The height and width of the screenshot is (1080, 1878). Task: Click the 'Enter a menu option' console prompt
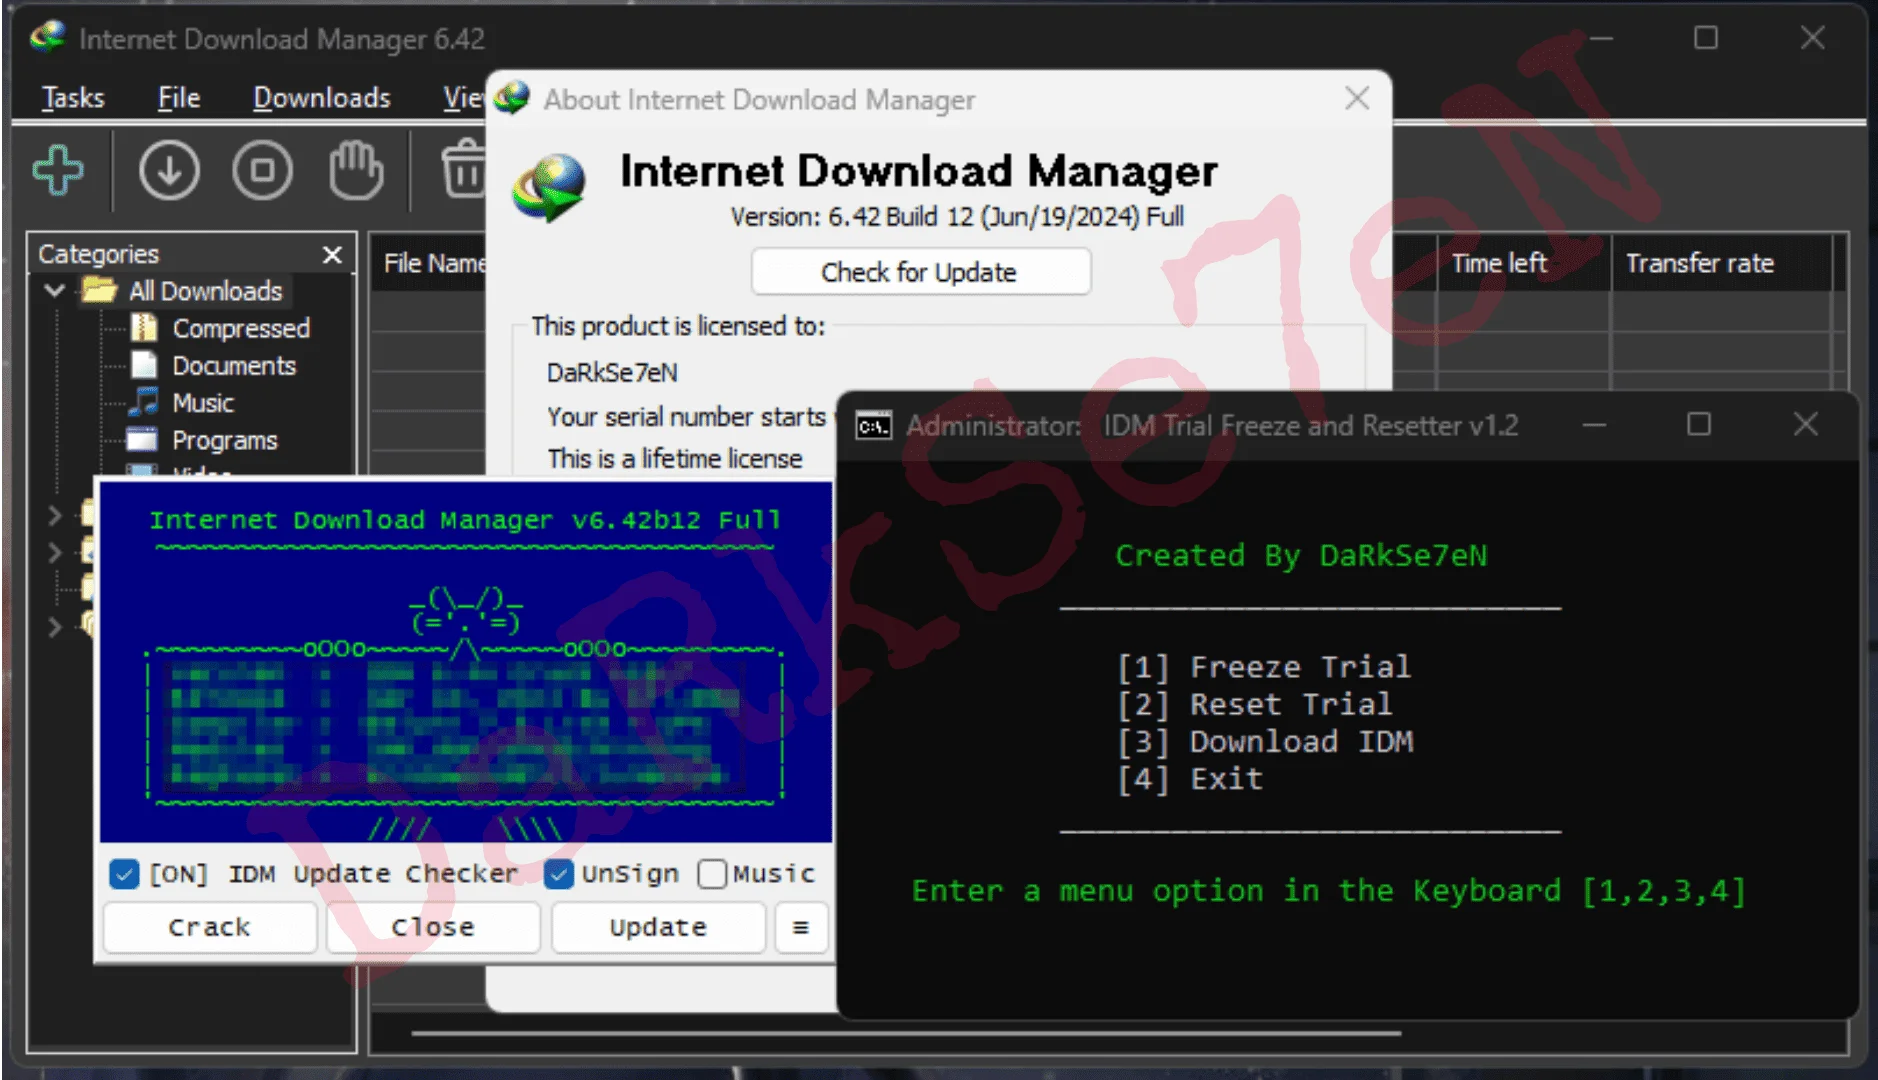click(1328, 890)
